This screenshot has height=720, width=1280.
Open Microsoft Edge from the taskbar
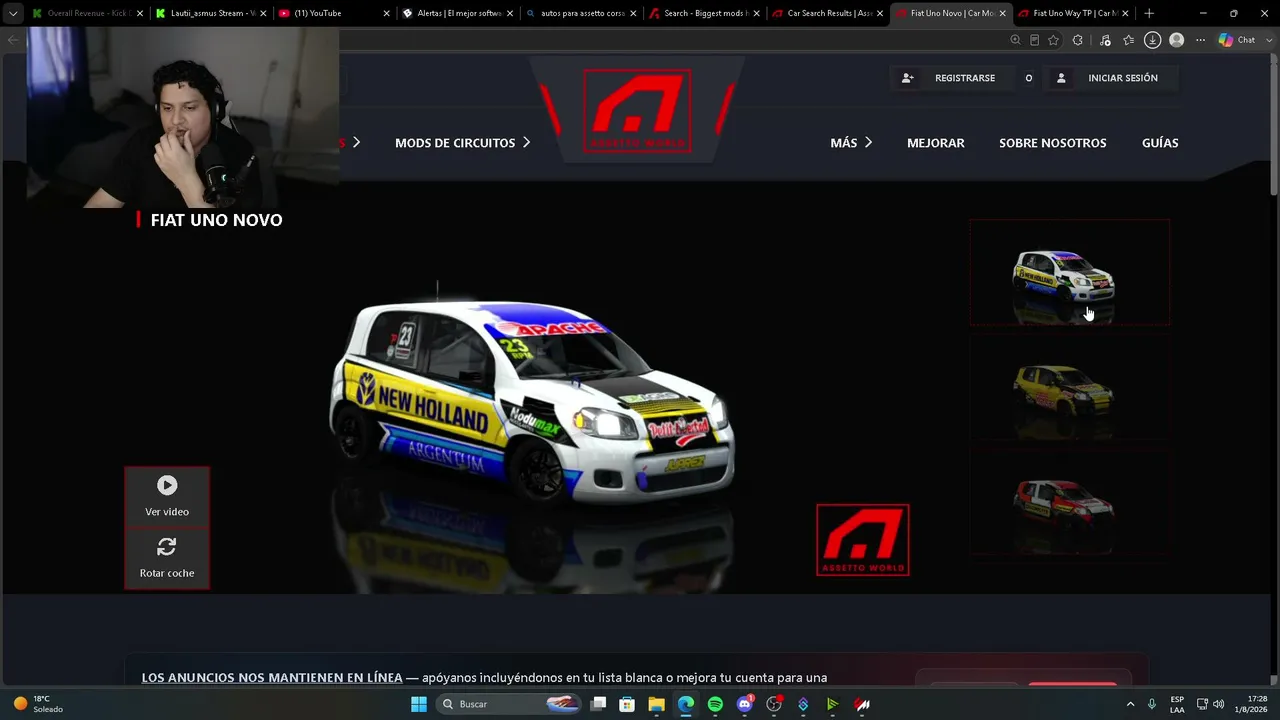[685, 704]
